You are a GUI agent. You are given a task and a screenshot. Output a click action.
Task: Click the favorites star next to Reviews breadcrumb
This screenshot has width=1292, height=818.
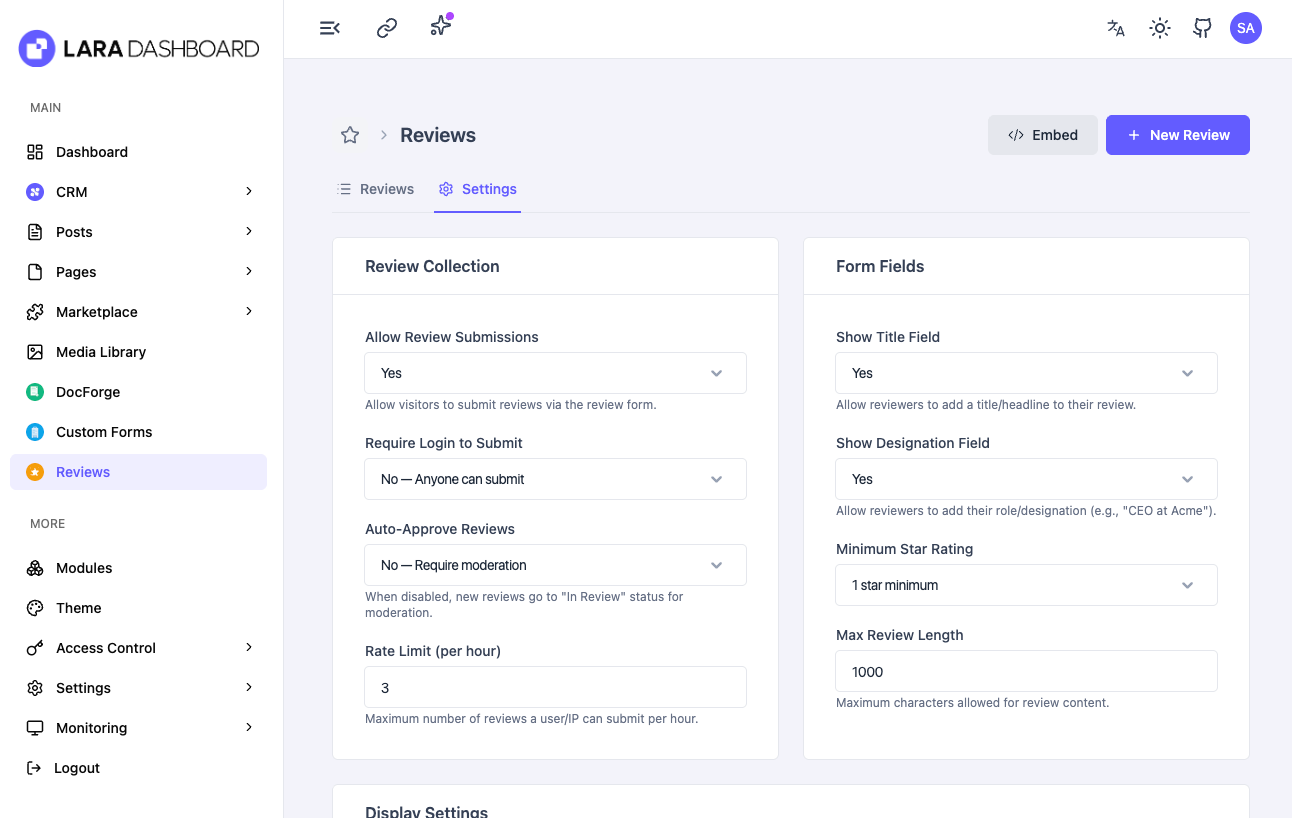point(349,134)
